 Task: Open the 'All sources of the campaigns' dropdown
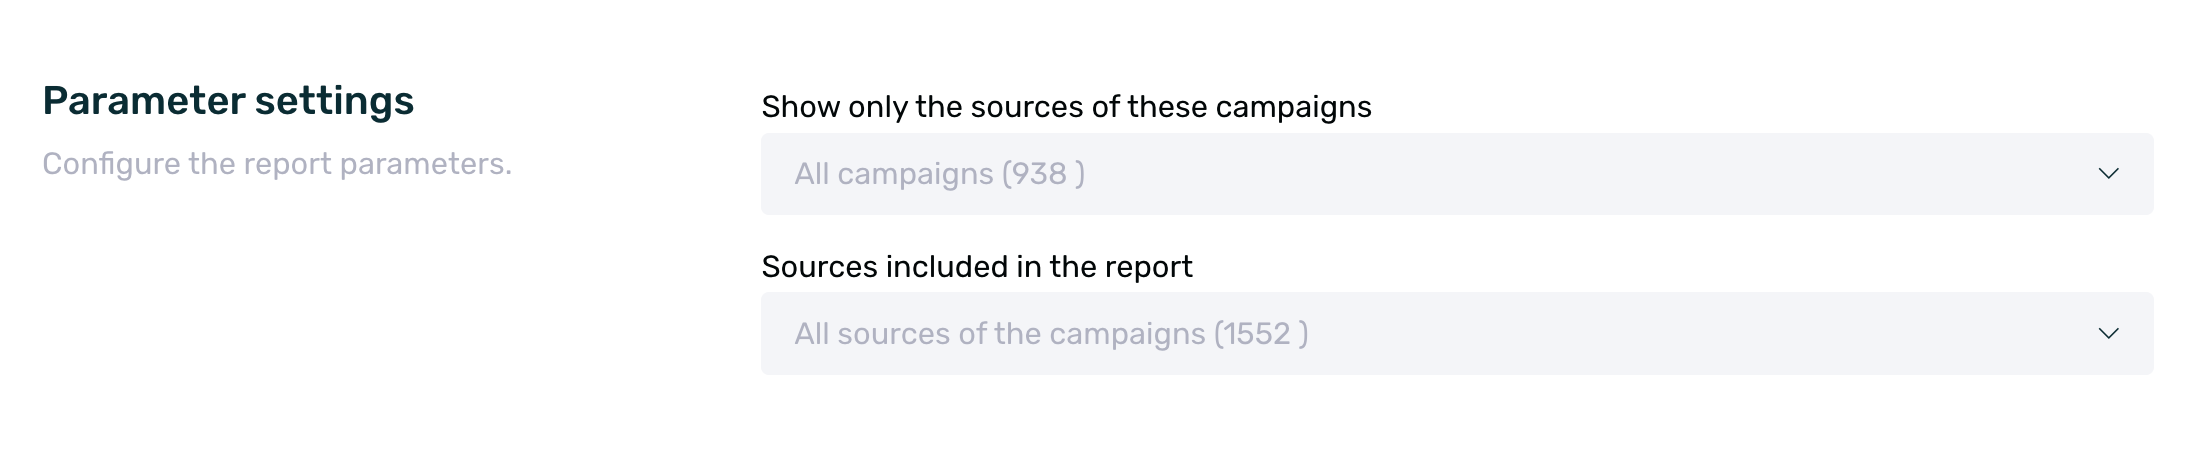click(x=1456, y=334)
